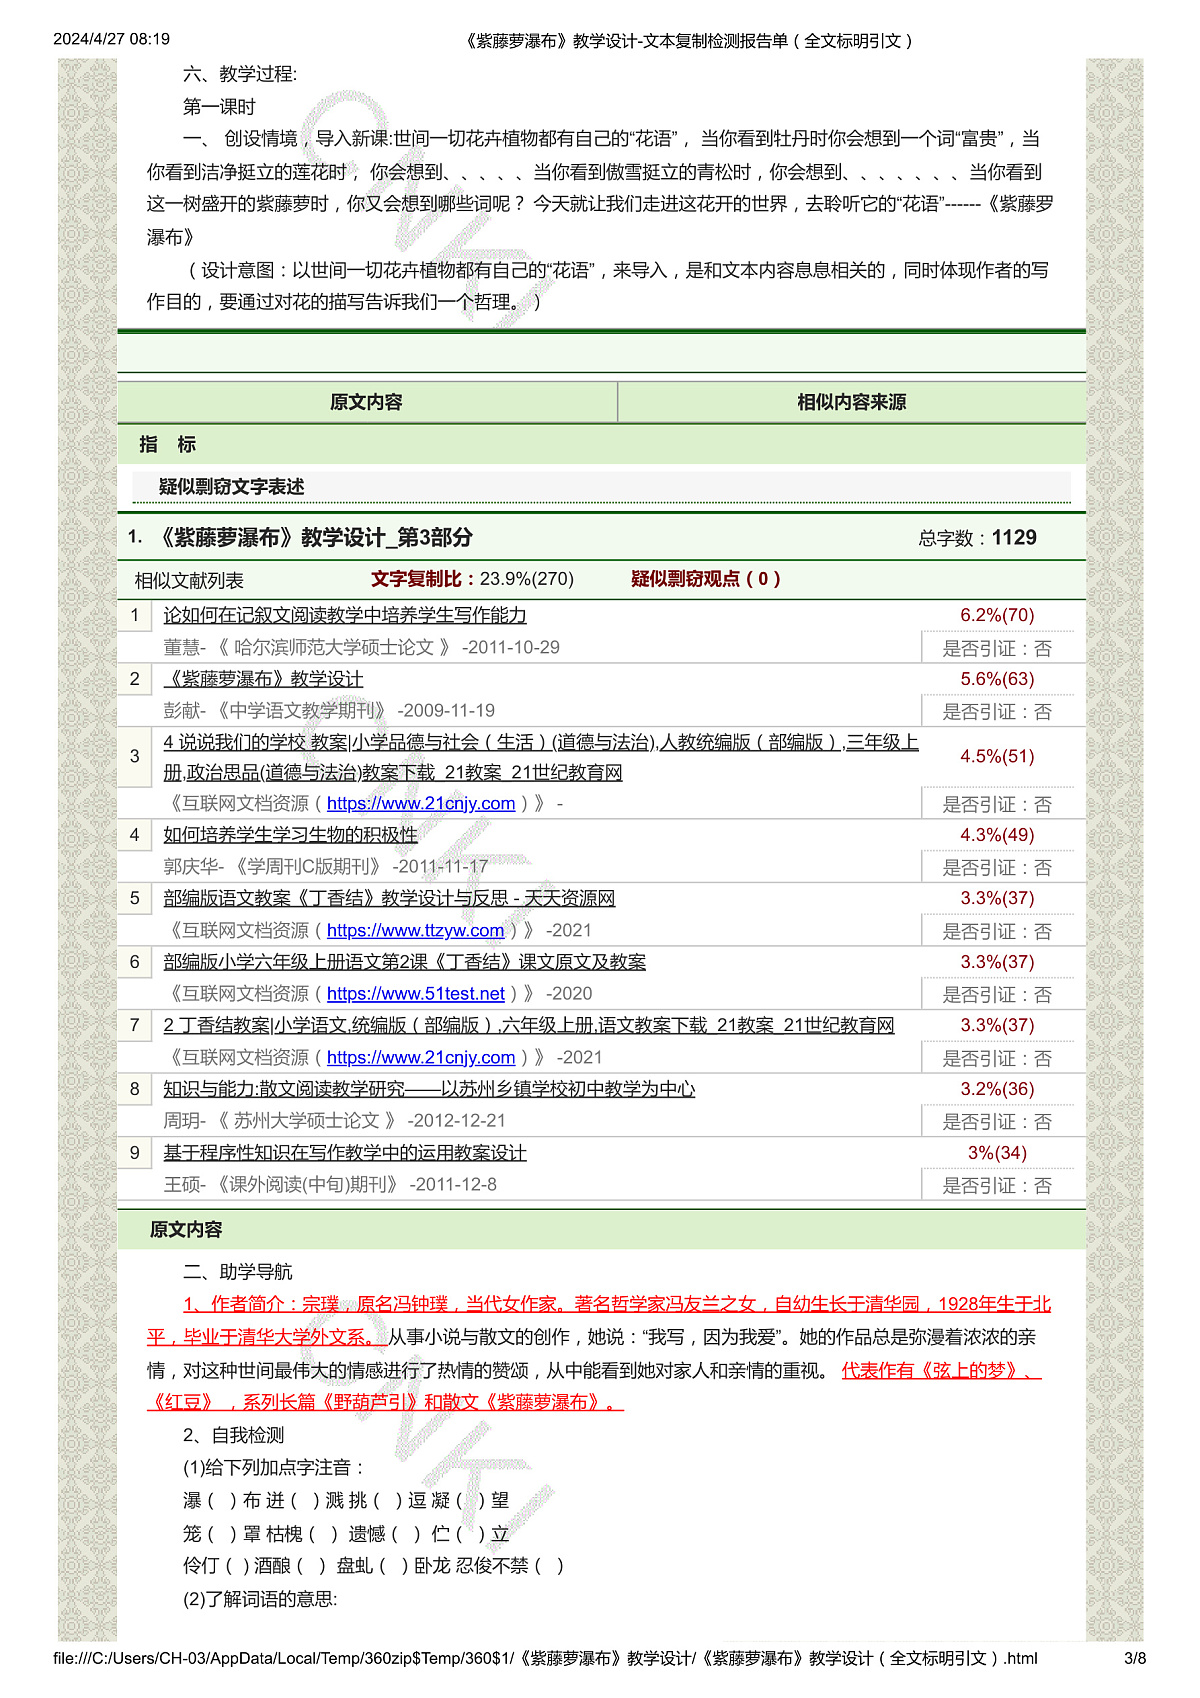Click row number 9 in the list
The width and height of the screenshot is (1200, 1698).
[135, 1153]
